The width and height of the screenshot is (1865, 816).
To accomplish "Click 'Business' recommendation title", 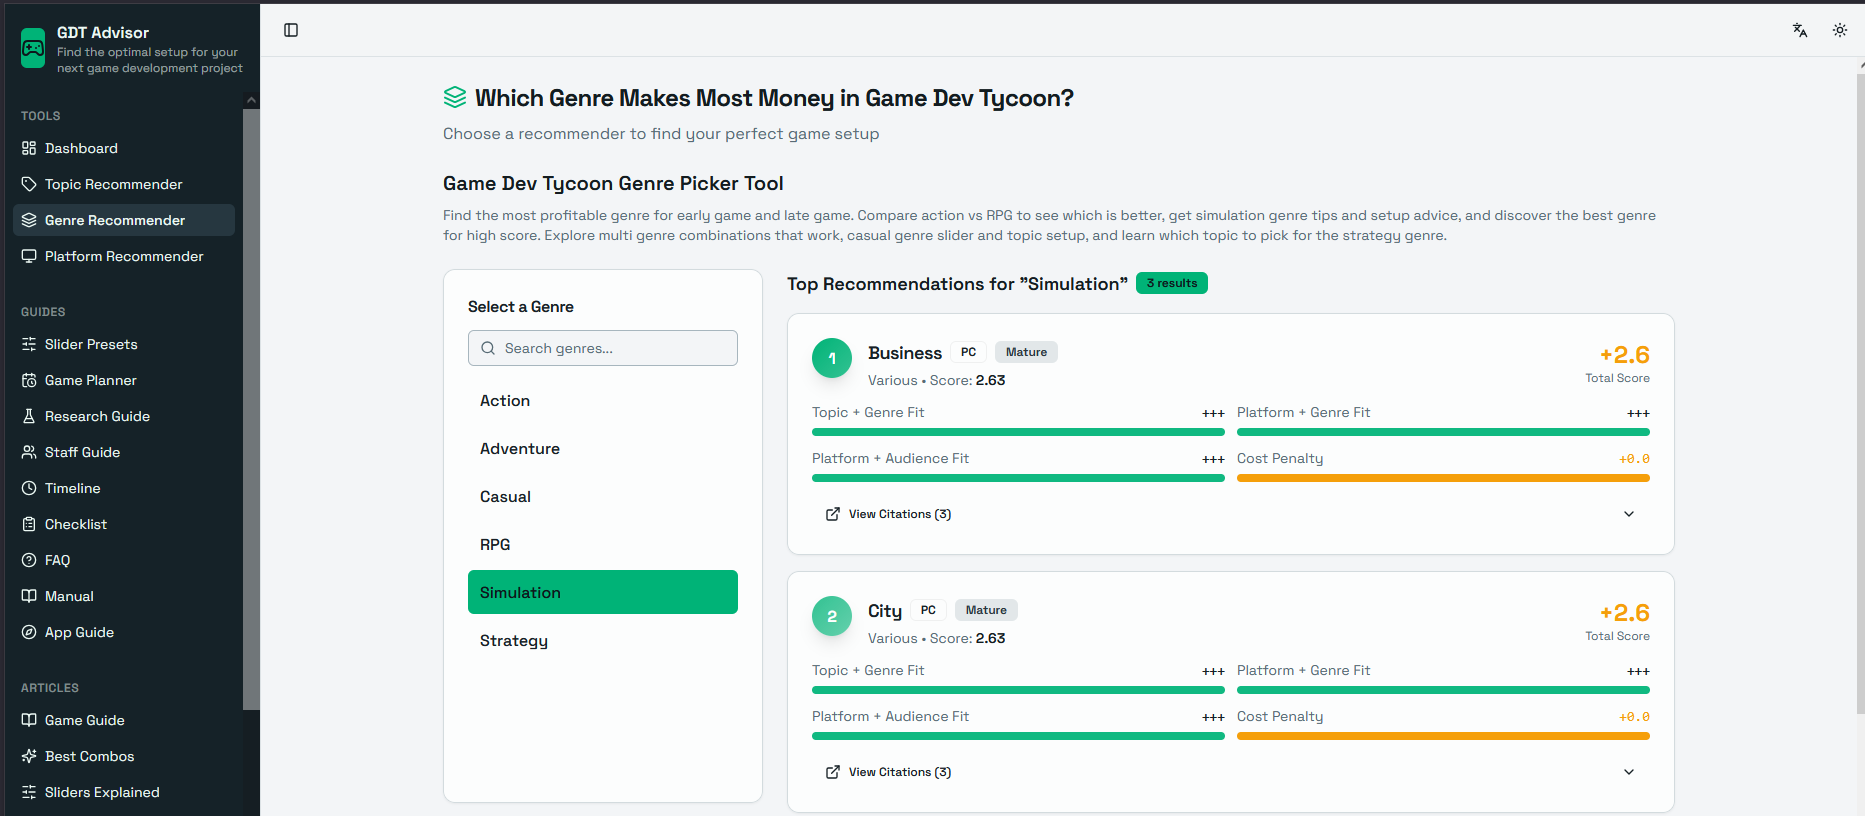I will [905, 353].
